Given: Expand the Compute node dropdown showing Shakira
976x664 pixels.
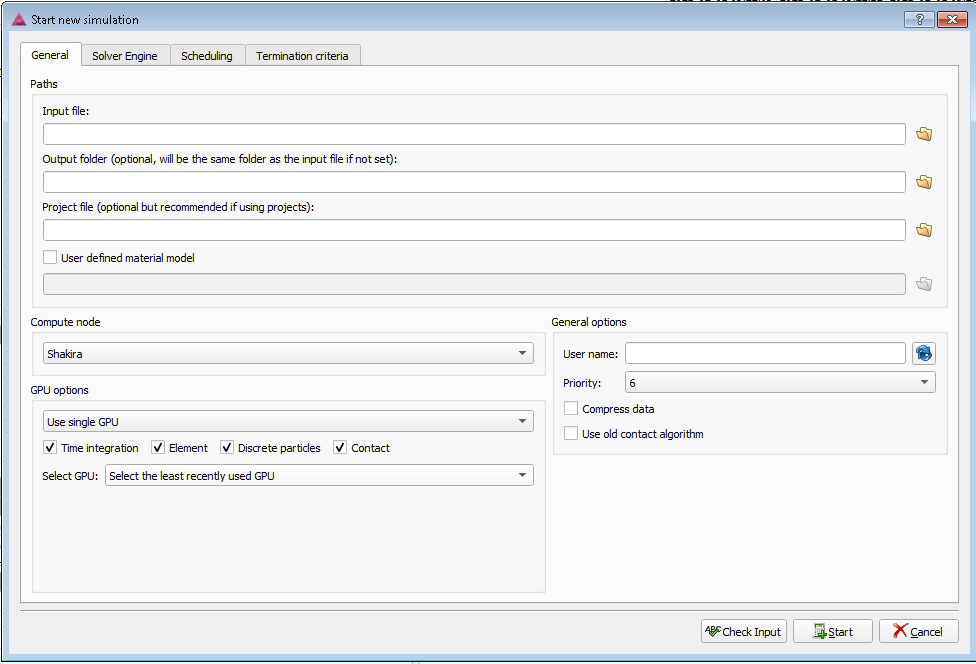Looking at the screenshot, I should pos(288,354).
